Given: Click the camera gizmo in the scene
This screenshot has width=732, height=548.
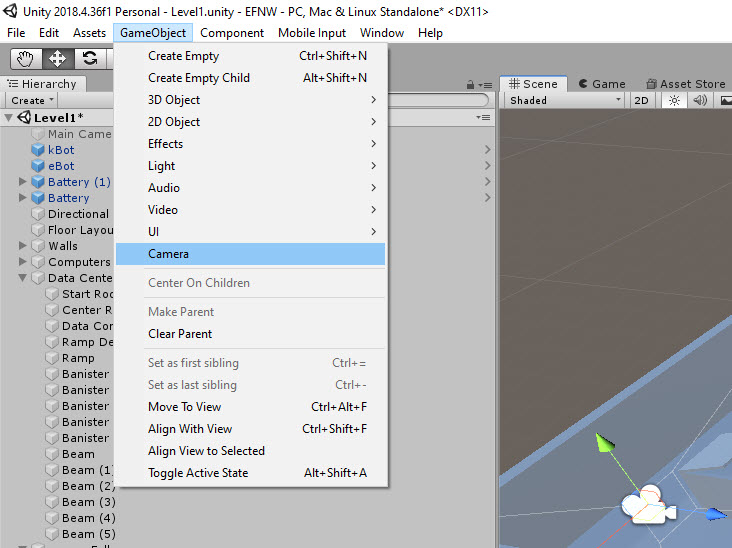Looking at the screenshot, I should click(x=647, y=505).
